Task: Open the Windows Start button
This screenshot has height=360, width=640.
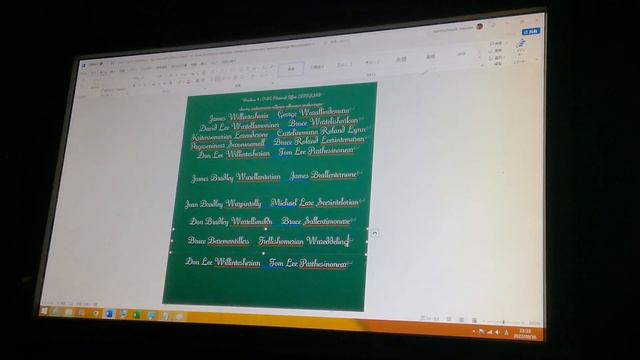Action: (44, 311)
